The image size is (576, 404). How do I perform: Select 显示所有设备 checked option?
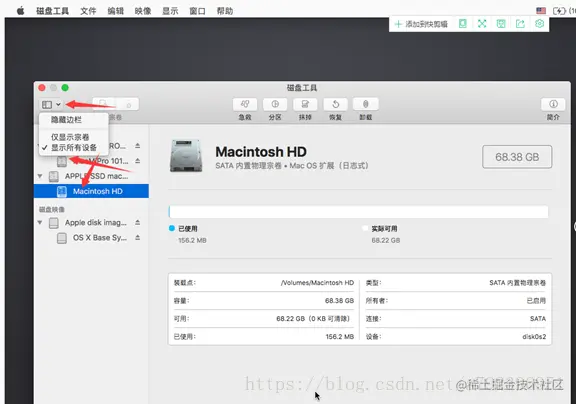click(x=74, y=148)
